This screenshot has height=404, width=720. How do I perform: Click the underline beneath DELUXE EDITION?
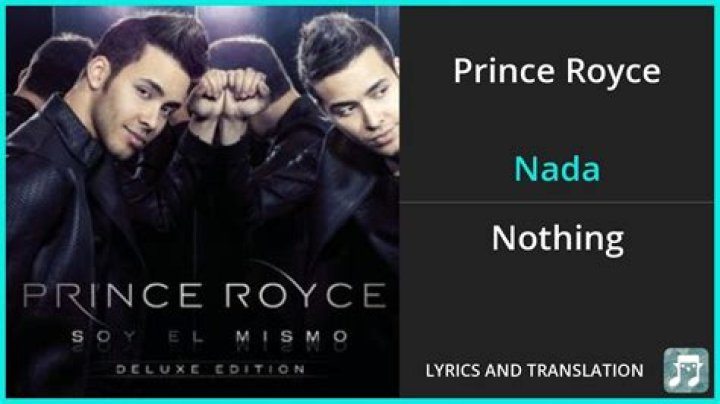coord(210,376)
